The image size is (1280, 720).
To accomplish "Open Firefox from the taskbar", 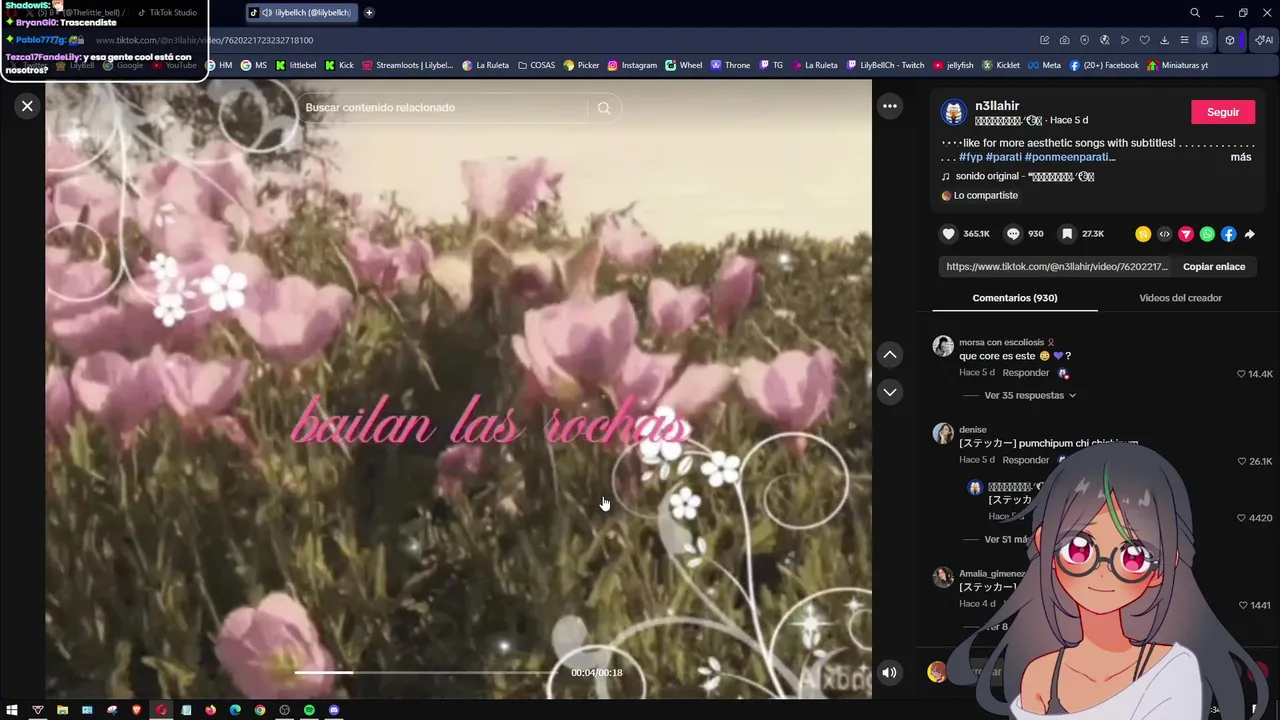I will click(x=210, y=710).
